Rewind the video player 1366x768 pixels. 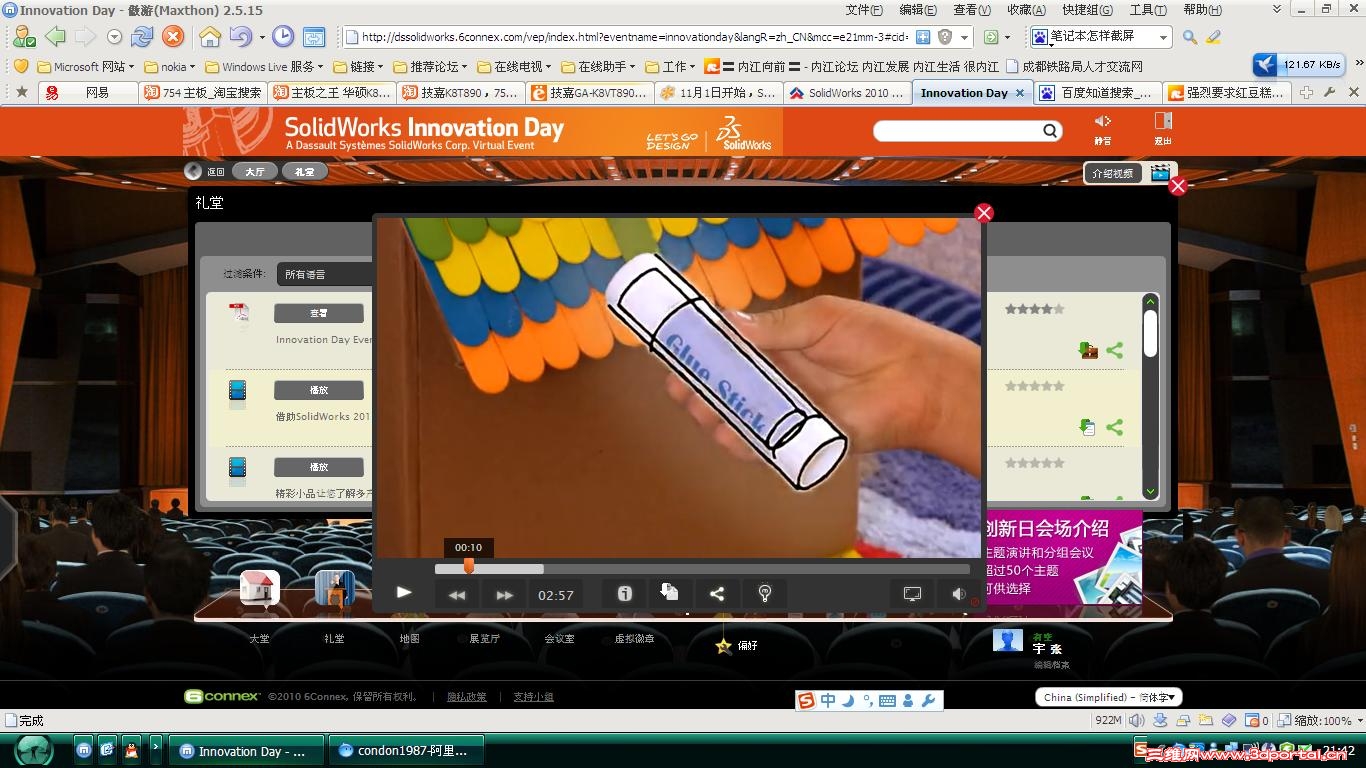tap(457, 594)
